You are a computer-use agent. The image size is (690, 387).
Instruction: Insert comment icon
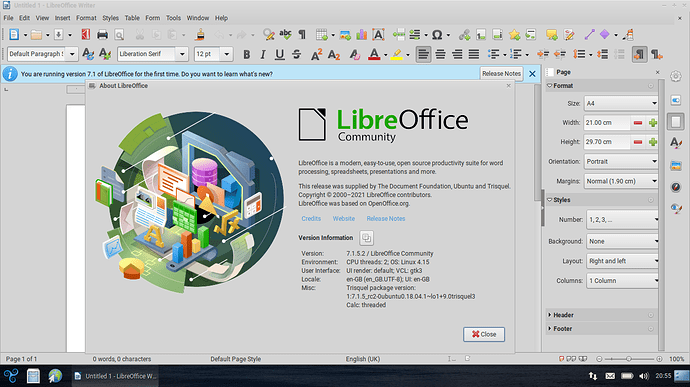pos(551,34)
